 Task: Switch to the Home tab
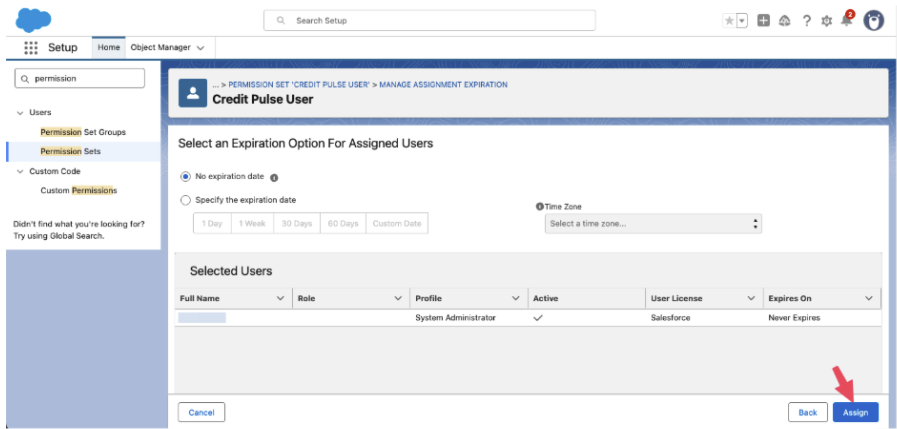109,48
